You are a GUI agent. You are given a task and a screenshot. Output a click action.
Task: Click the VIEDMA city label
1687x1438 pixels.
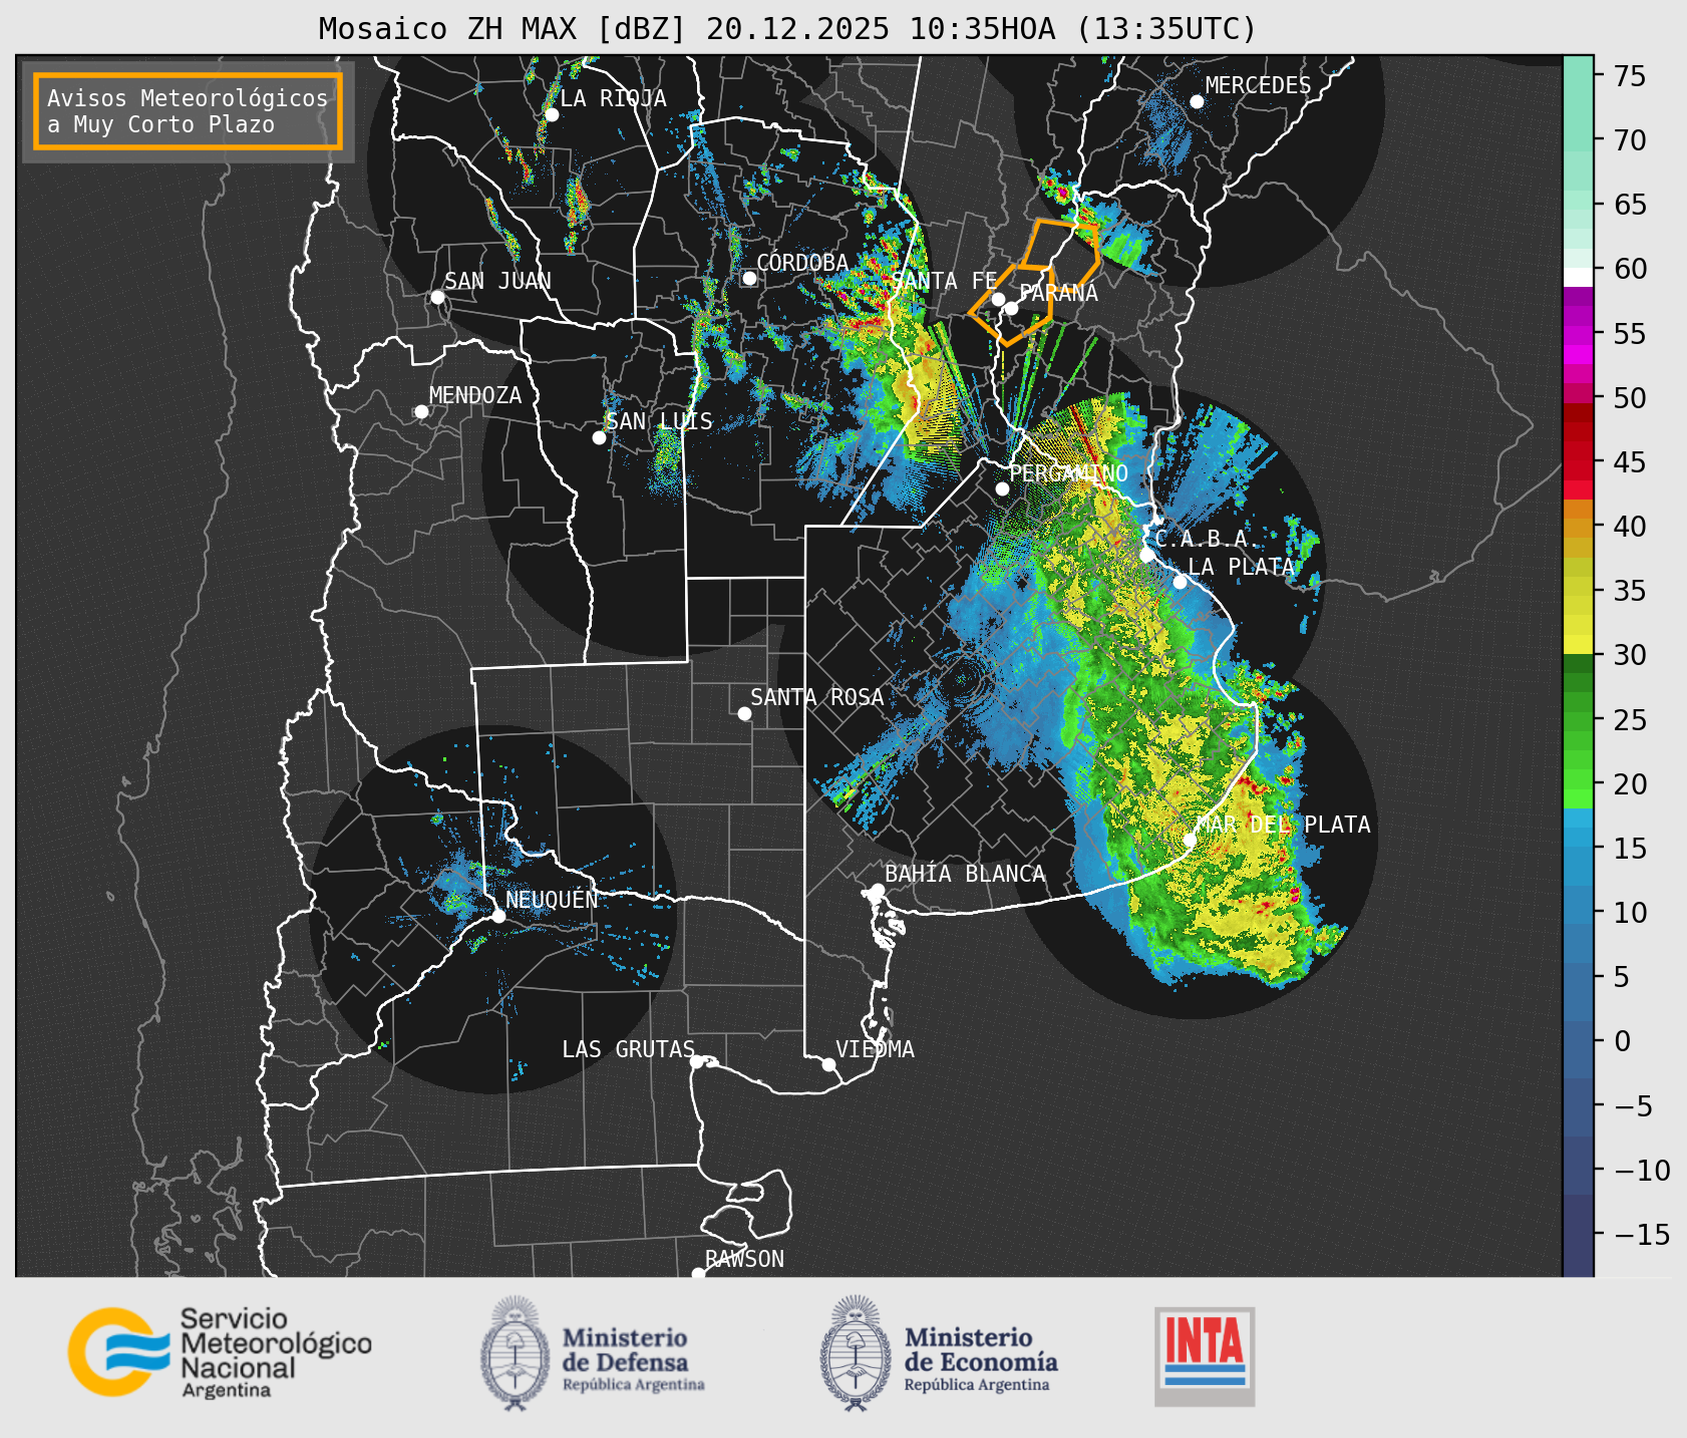[875, 1049]
